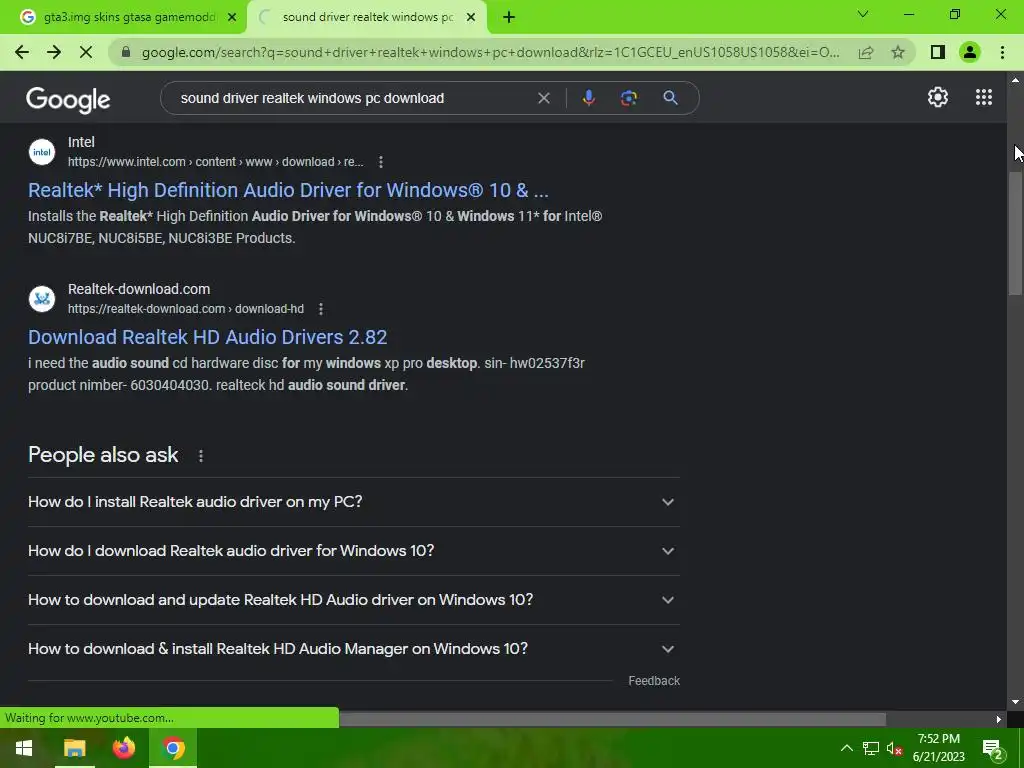Show hidden system tray icons
Viewport: 1024px width, 768px height.
(846, 748)
